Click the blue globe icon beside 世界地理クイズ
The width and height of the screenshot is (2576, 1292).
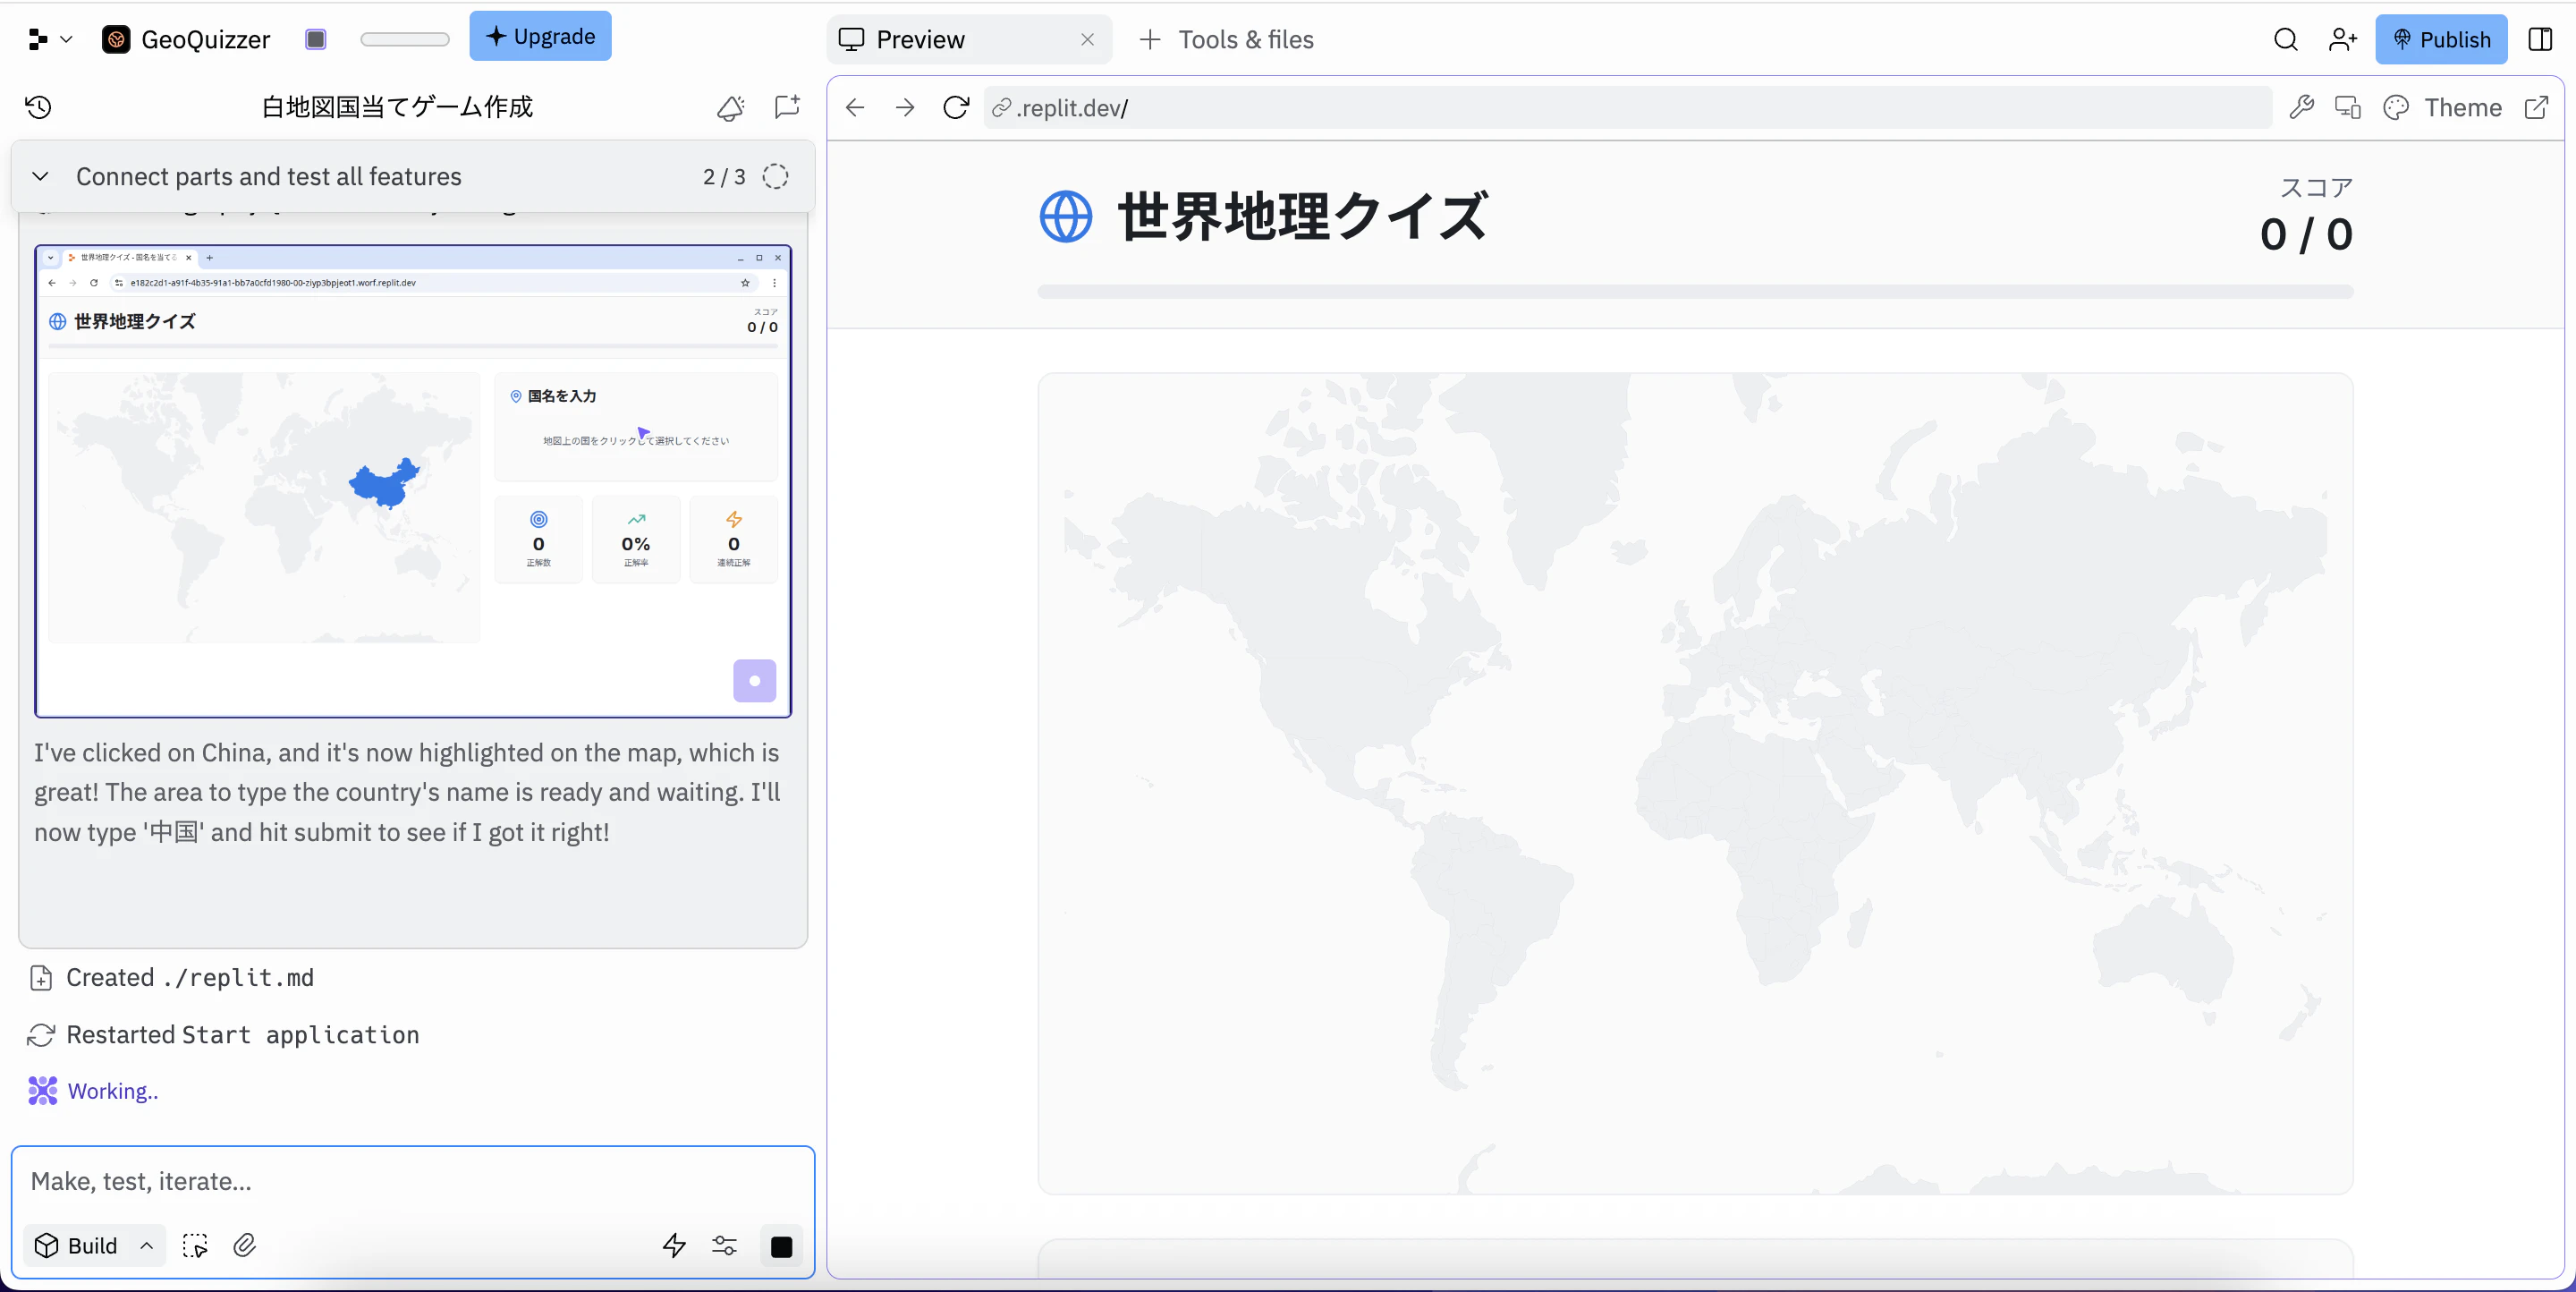[1065, 216]
